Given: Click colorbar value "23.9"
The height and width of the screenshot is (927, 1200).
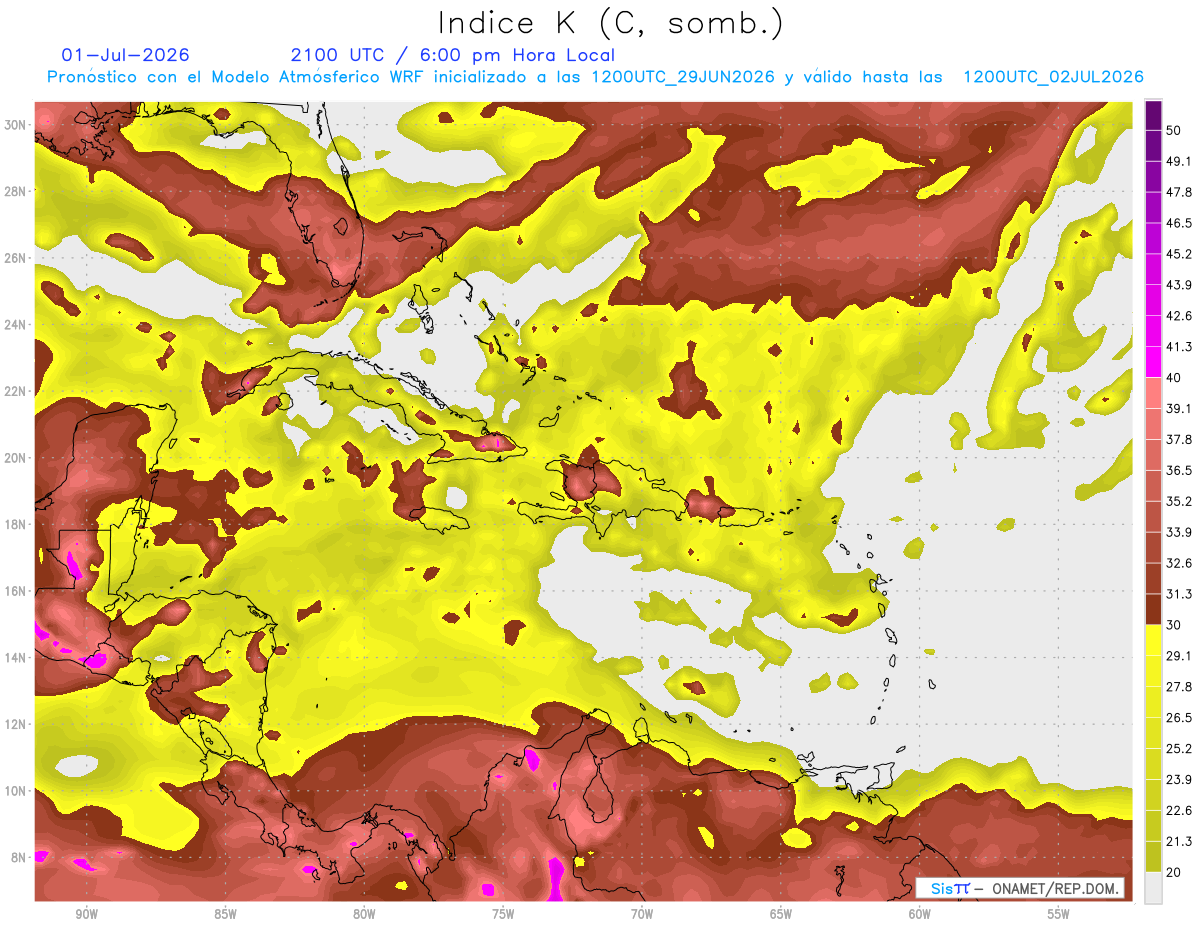Looking at the screenshot, I should [1179, 780].
